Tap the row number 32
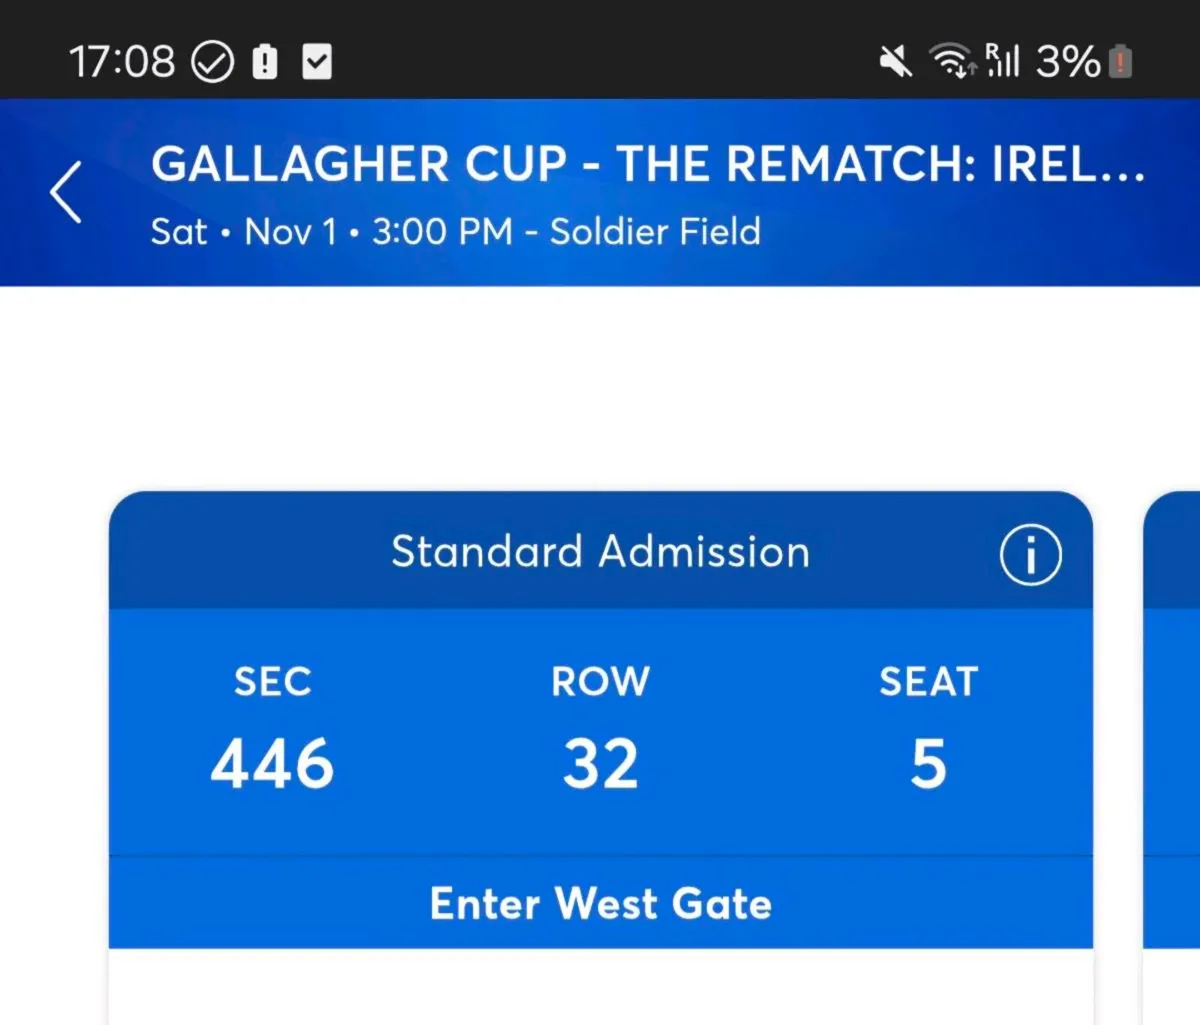This screenshot has height=1025, width=1200. point(600,764)
